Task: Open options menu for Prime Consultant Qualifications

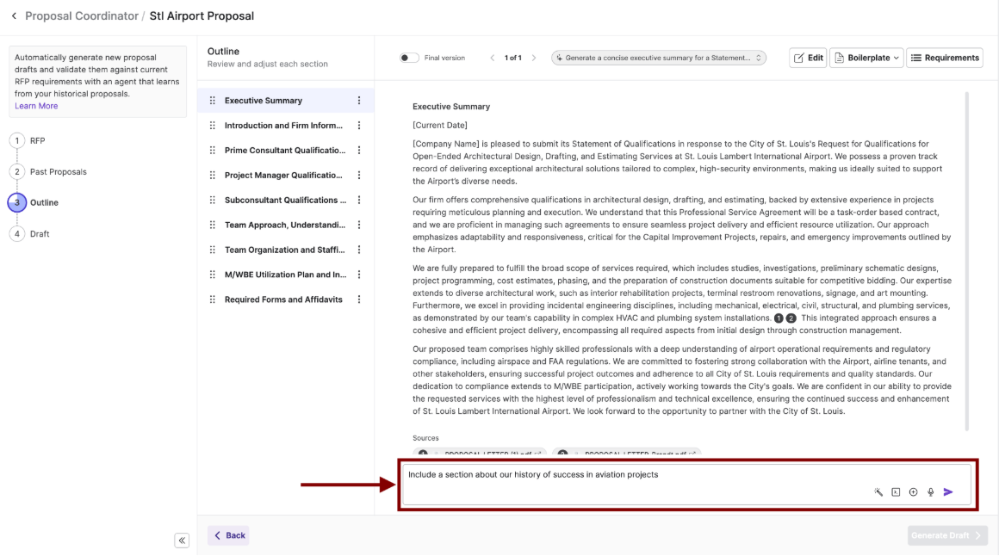Action: (359, 150)
